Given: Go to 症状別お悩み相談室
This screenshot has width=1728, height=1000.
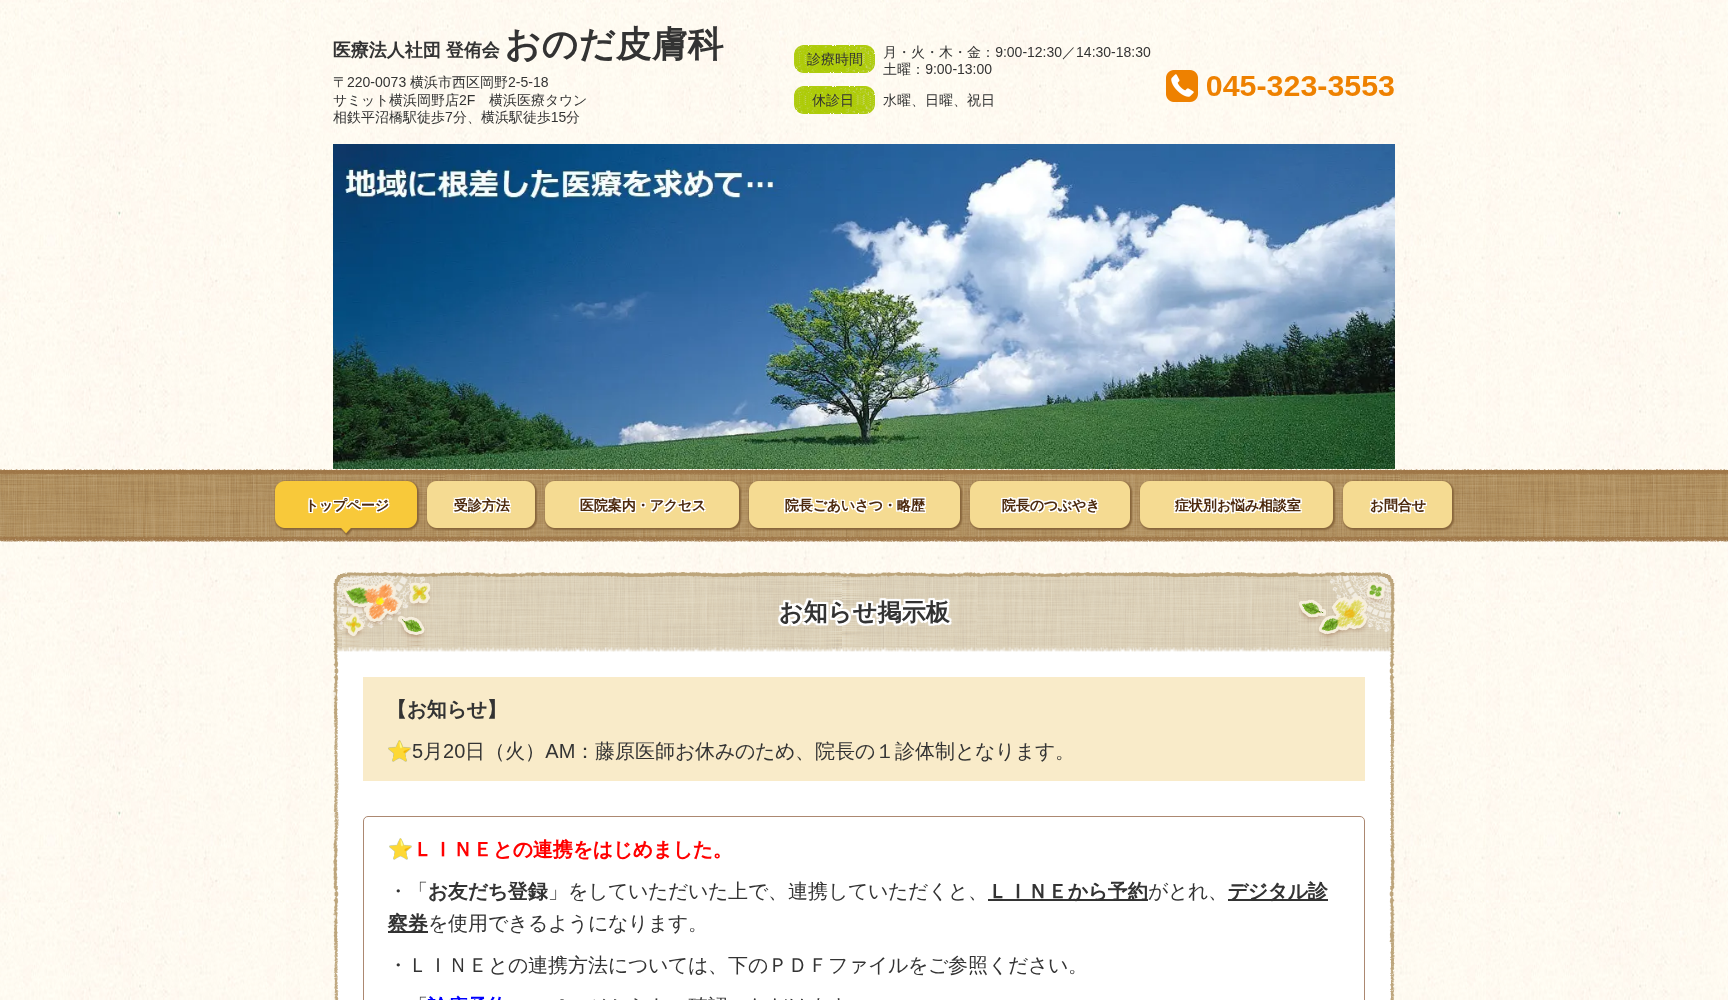Looking at the screenshot, I should coord(1235,505).
